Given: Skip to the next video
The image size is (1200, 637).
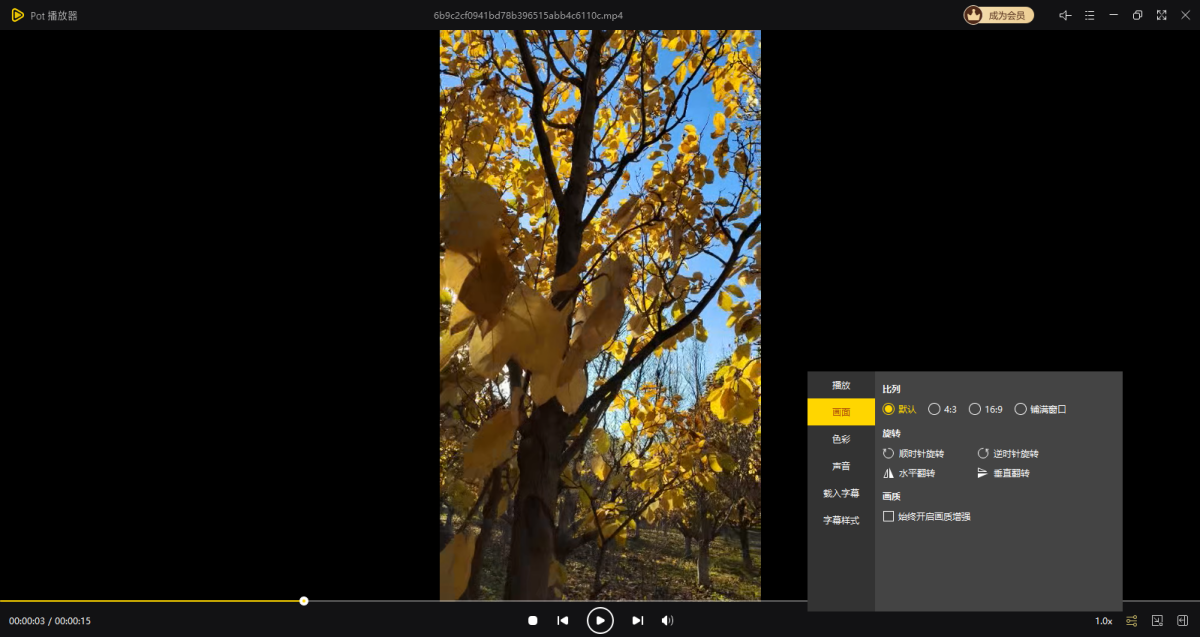Looking at the screenshot, I should point(637,621).
